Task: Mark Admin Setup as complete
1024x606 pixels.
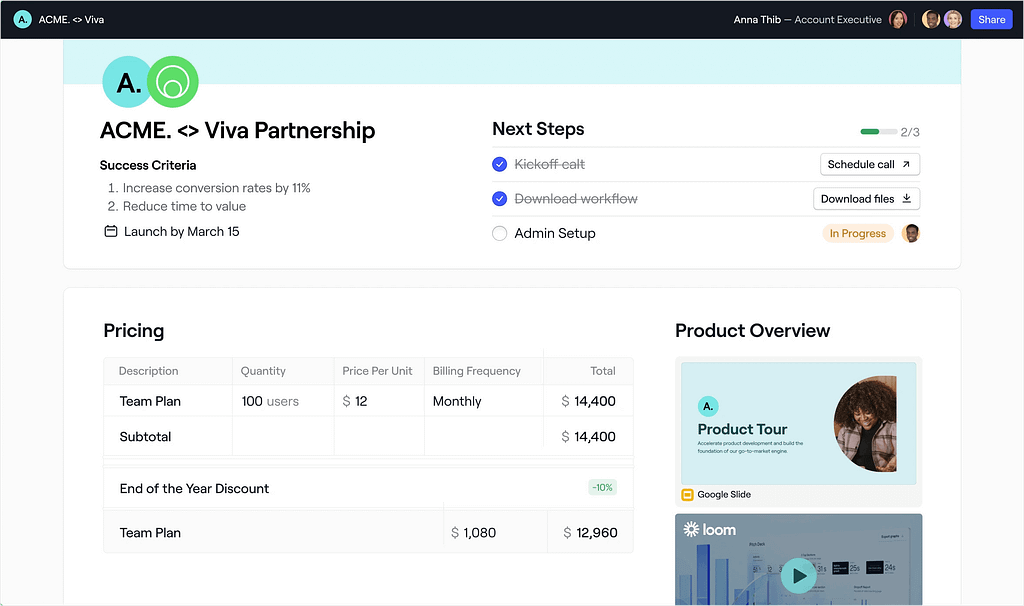Action: click(500, 233)
